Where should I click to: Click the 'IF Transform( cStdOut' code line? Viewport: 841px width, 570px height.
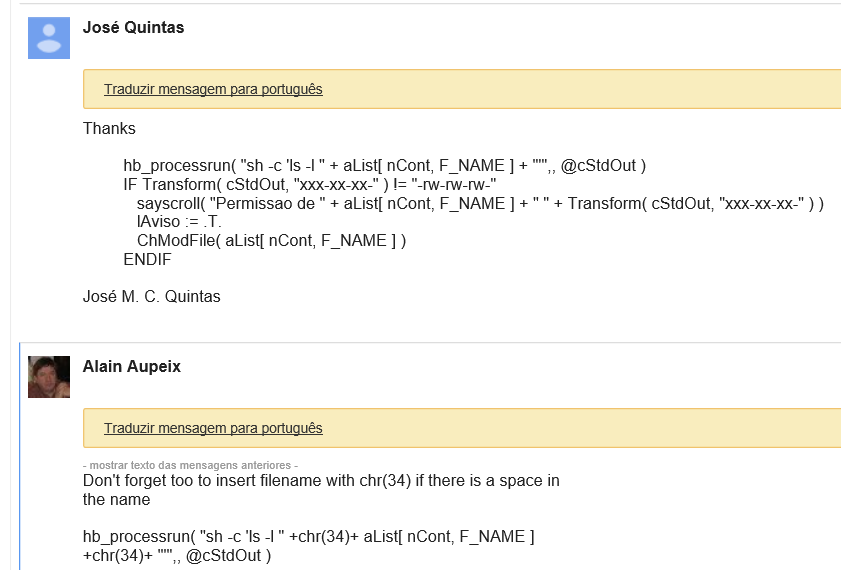point(310,184)
